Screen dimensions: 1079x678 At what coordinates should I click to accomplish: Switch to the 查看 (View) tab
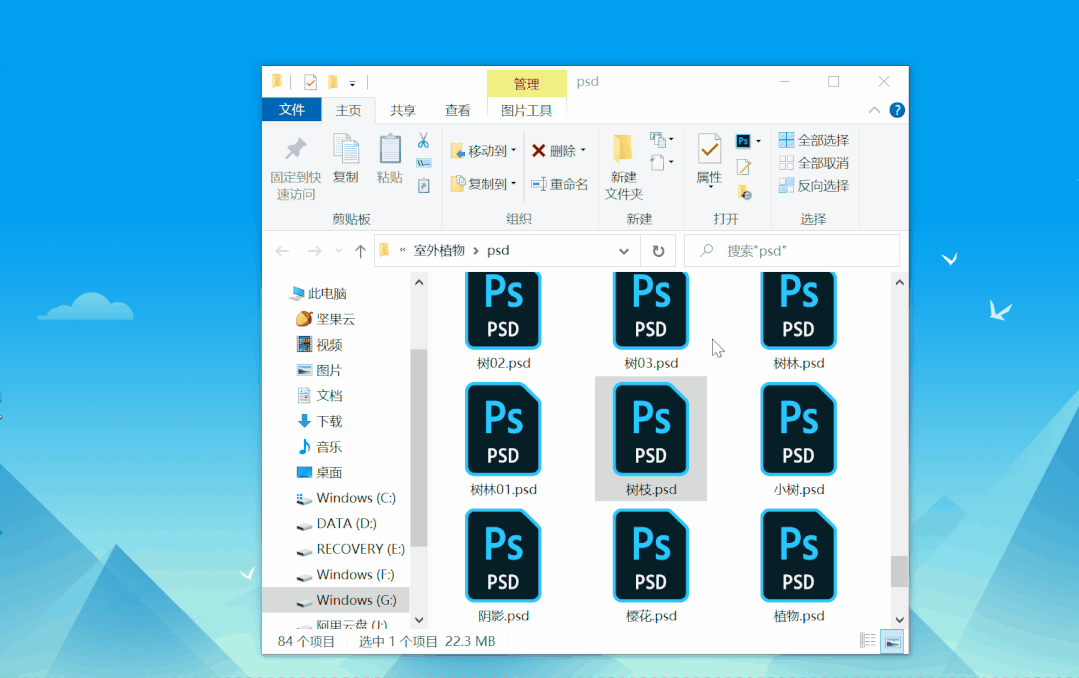click(457, 110)
